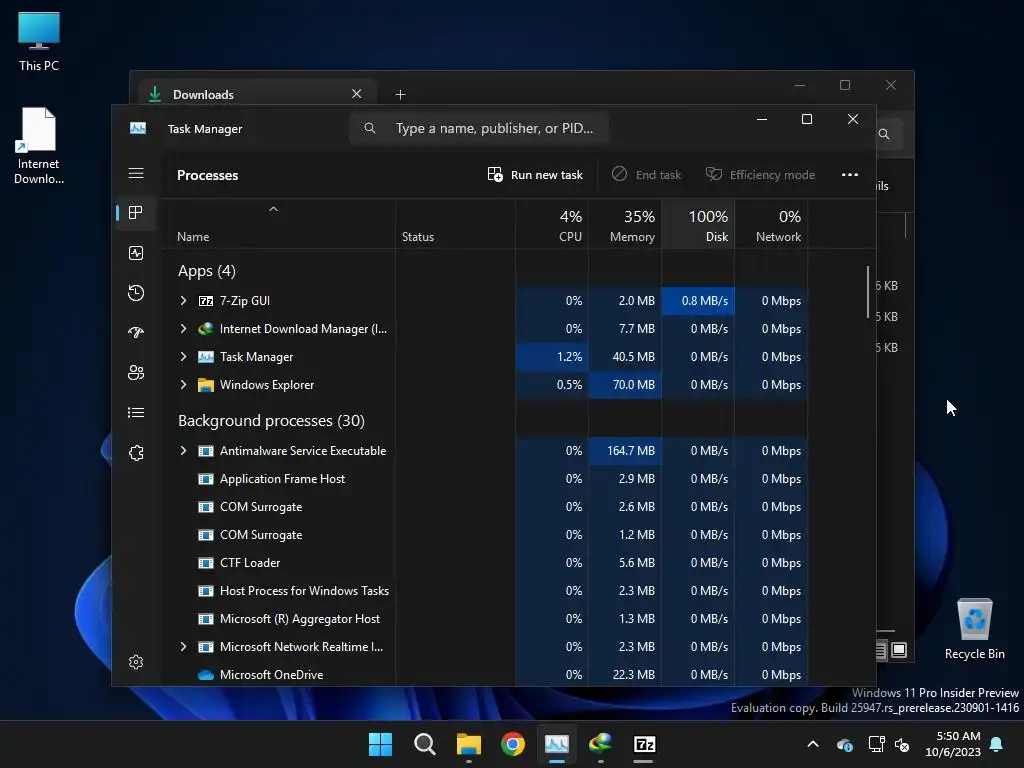Open App history icon in sidebar

[x=136, y=293]
